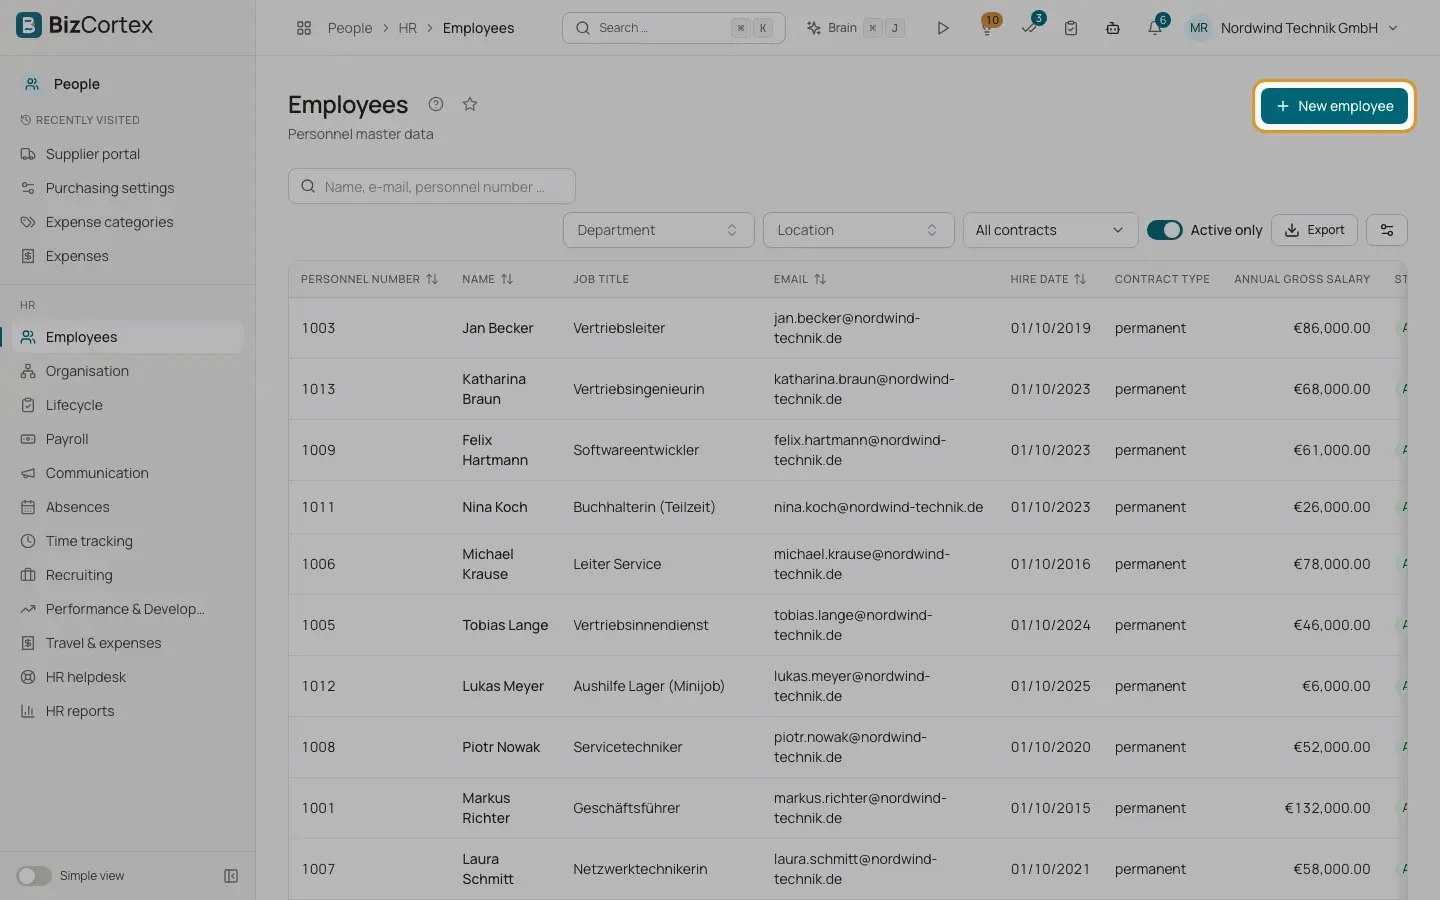Click the play icon in the top bar
This screenshot has width=1440, height=900.
pos(942,28)
